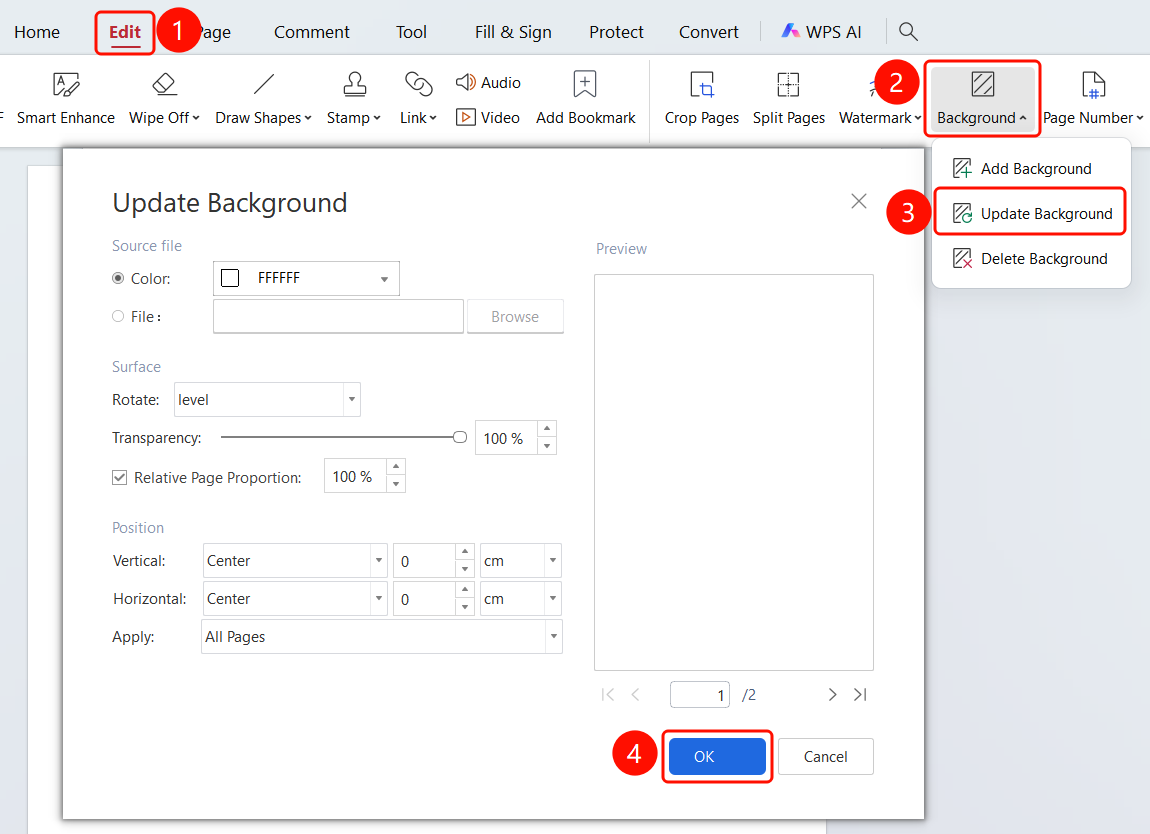Close the Update Background dialog

859,201
